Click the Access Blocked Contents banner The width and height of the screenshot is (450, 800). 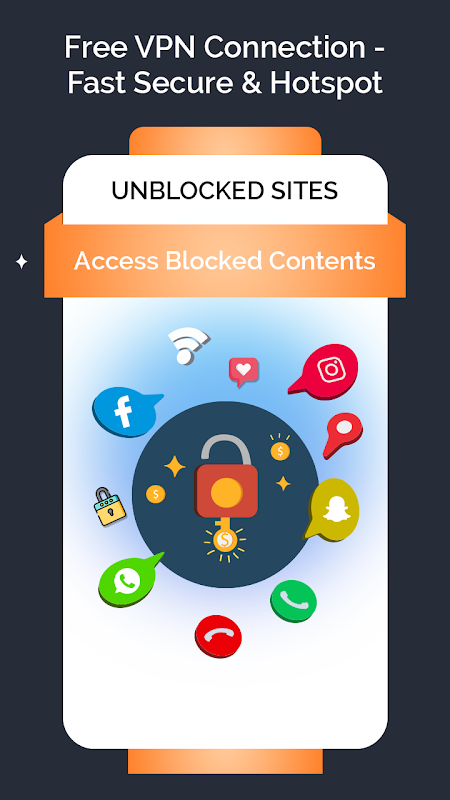click(225, 261)
